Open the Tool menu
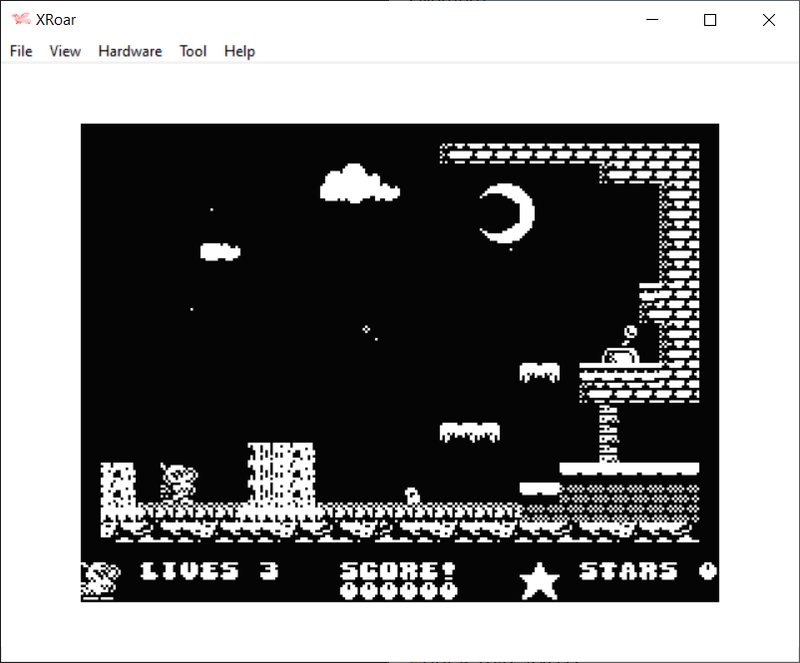The height and width of the screenshot is (663, 800). click(193, 51)
